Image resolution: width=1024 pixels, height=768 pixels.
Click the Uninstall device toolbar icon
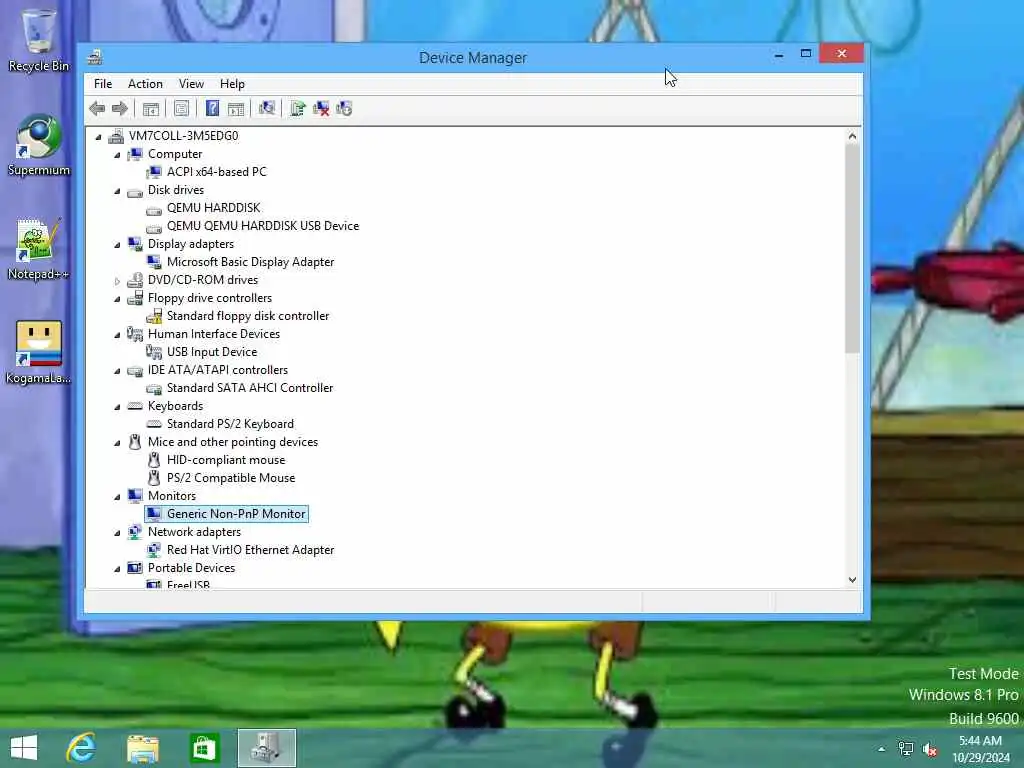(x=321, y=108)
